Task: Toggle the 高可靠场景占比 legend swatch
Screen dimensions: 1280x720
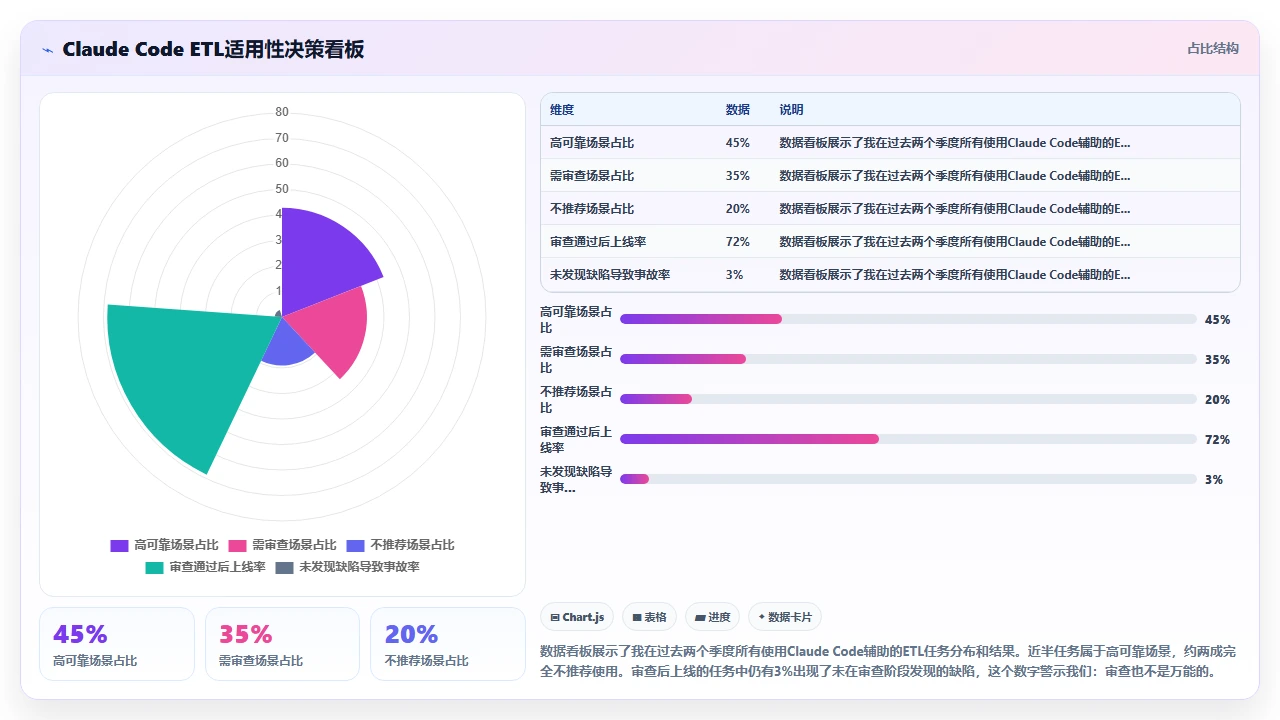Action: pos(119,545)
